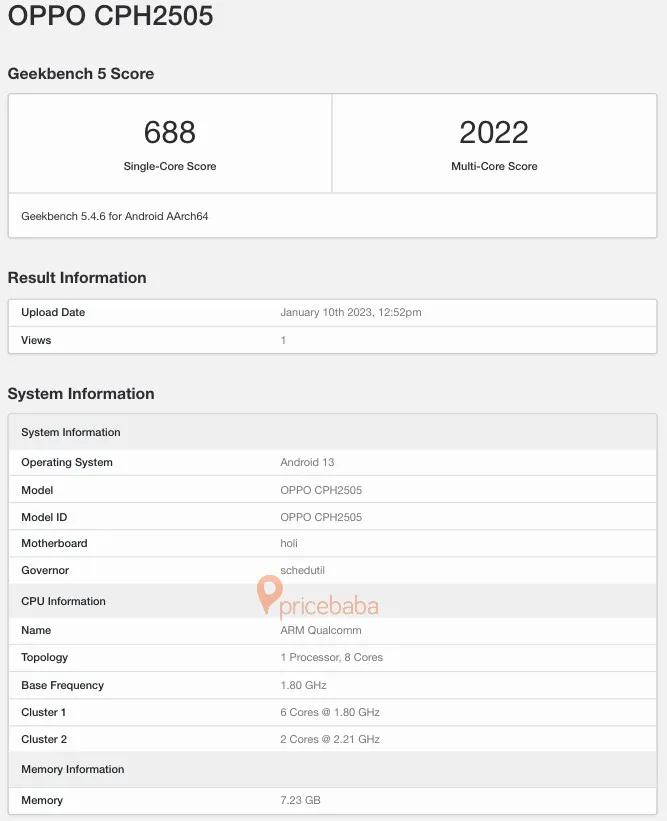667x821 pixels.
Task: Click the Memory label in the last row
Action: [x=42, y=801]
